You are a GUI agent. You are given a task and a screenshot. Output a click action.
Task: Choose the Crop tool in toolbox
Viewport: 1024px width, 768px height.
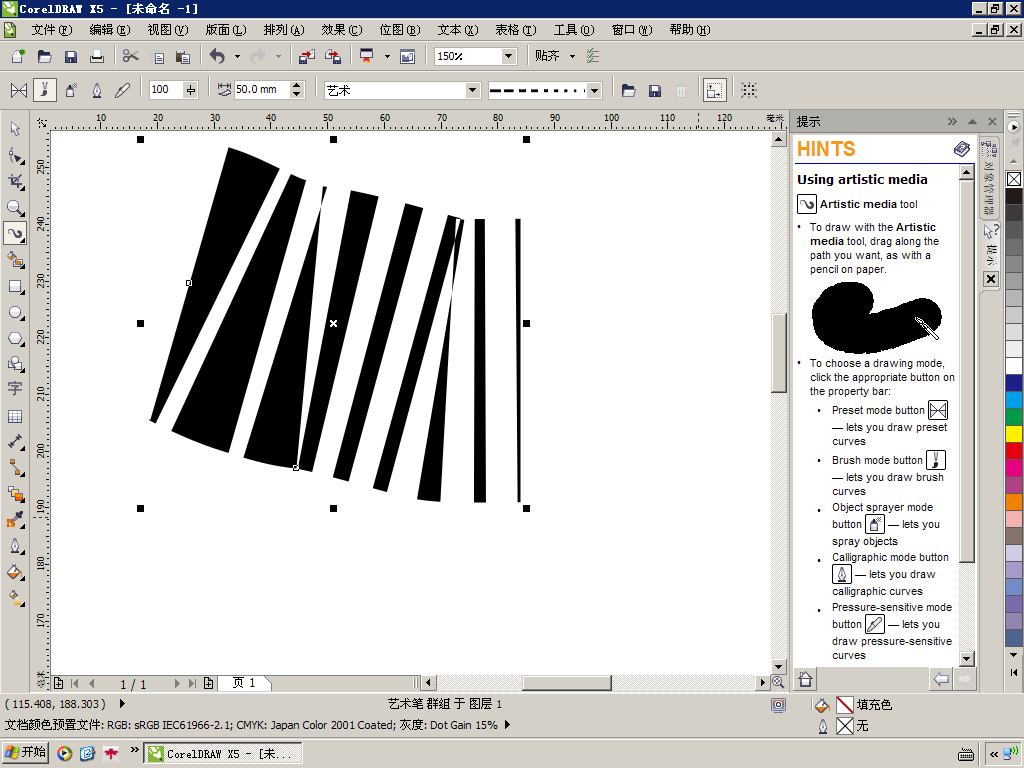coord(14,182)
